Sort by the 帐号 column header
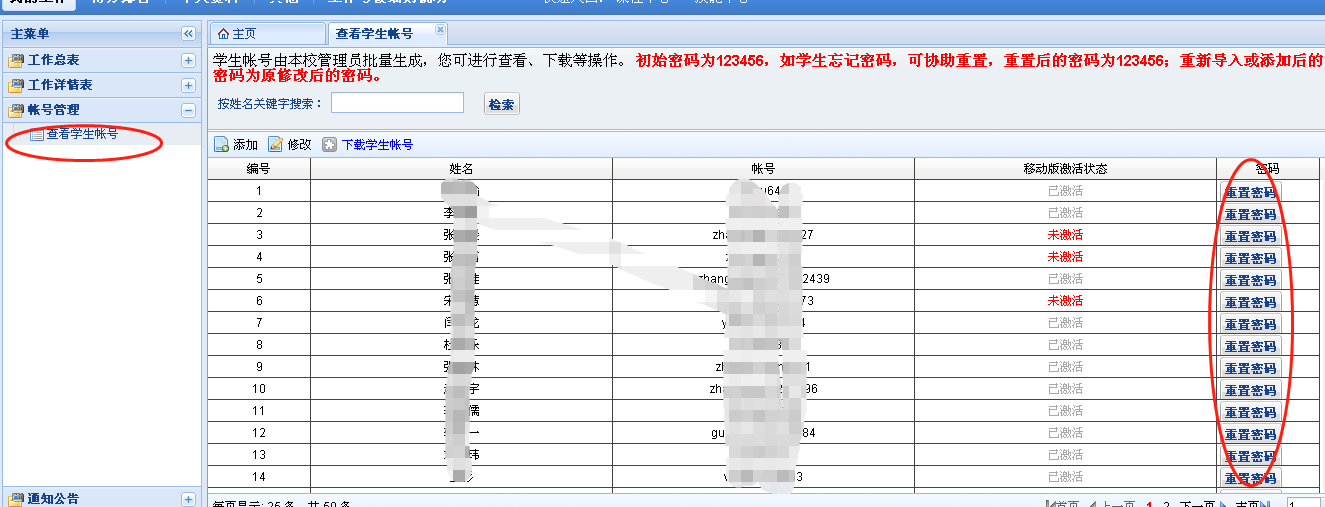Image resolution: width=1325 pixels, height=507 pixels. (x=763, y=169)
